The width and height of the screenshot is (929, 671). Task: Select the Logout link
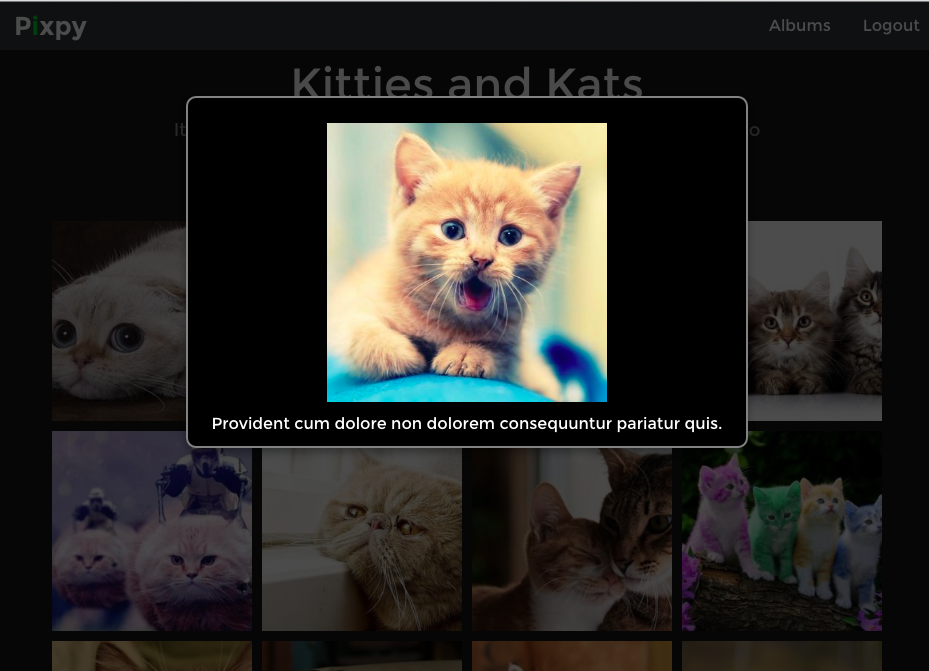point(890,25)
